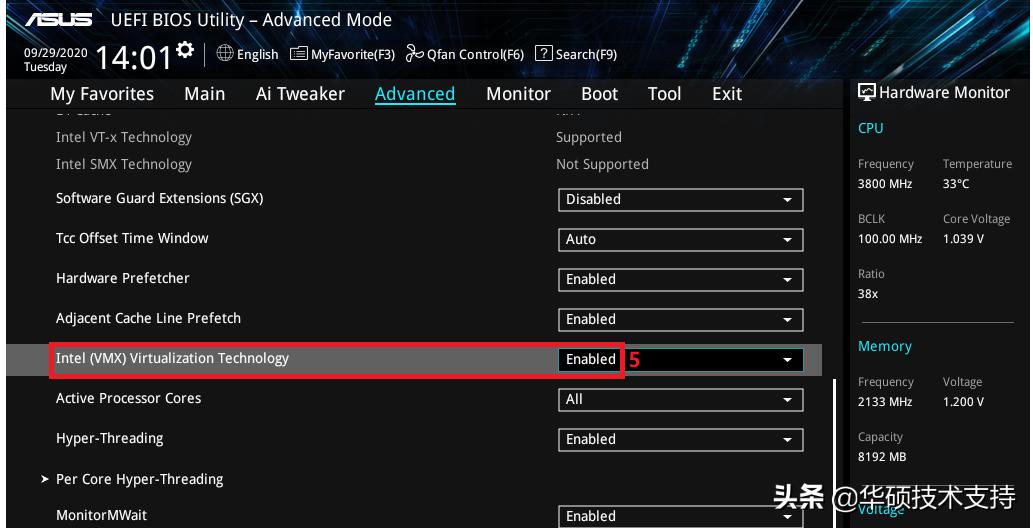Image resolution: width=1033 pixels, height=528 pixels.
Task: Open the Monitor tab
Action: pyautogui.click(x=518, y=94)
